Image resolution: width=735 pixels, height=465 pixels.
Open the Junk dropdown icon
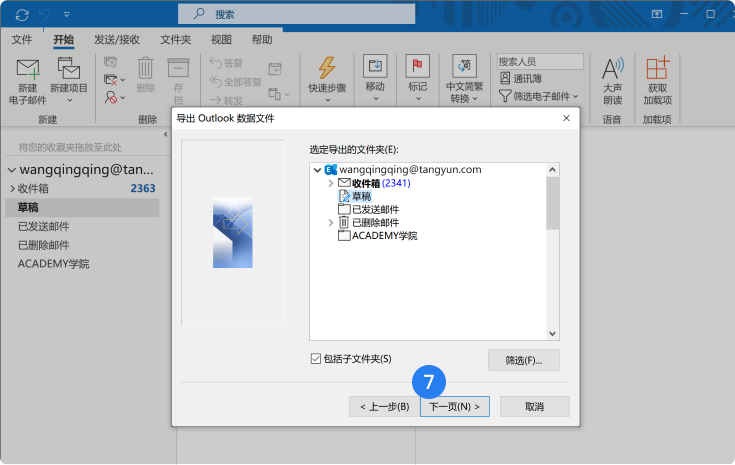pos(114,98)
